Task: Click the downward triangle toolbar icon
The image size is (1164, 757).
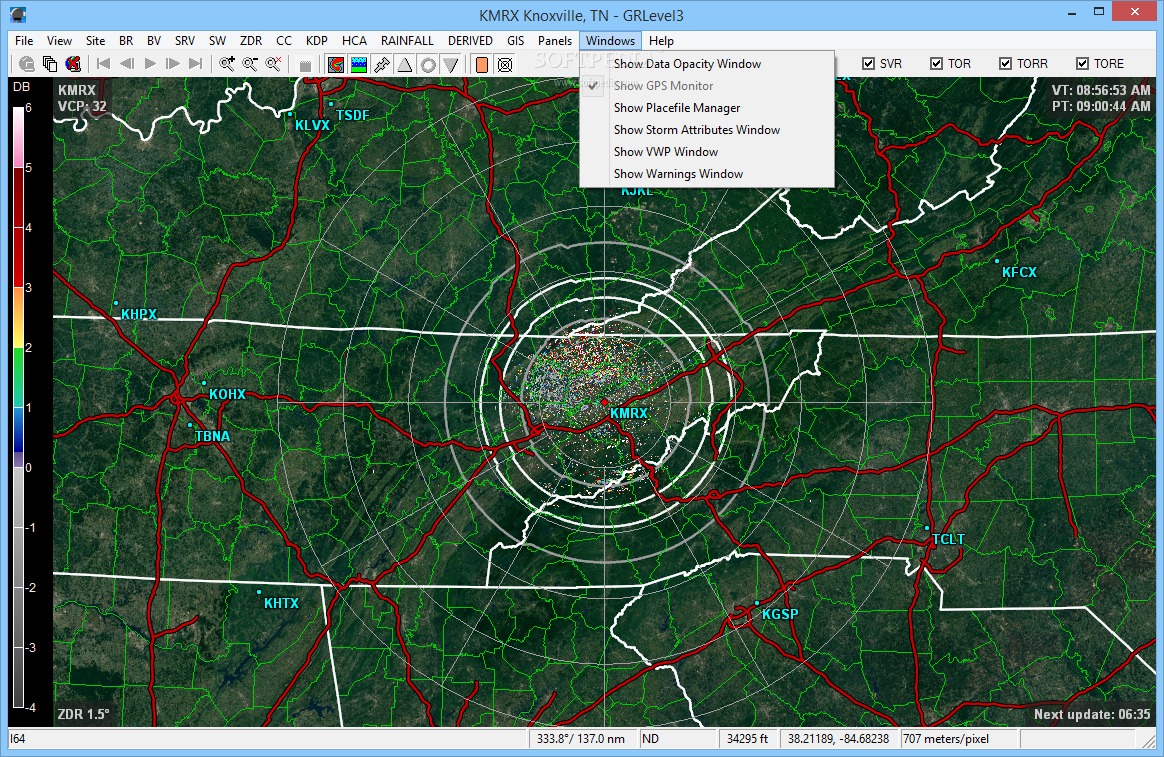Action: [451, 65]
